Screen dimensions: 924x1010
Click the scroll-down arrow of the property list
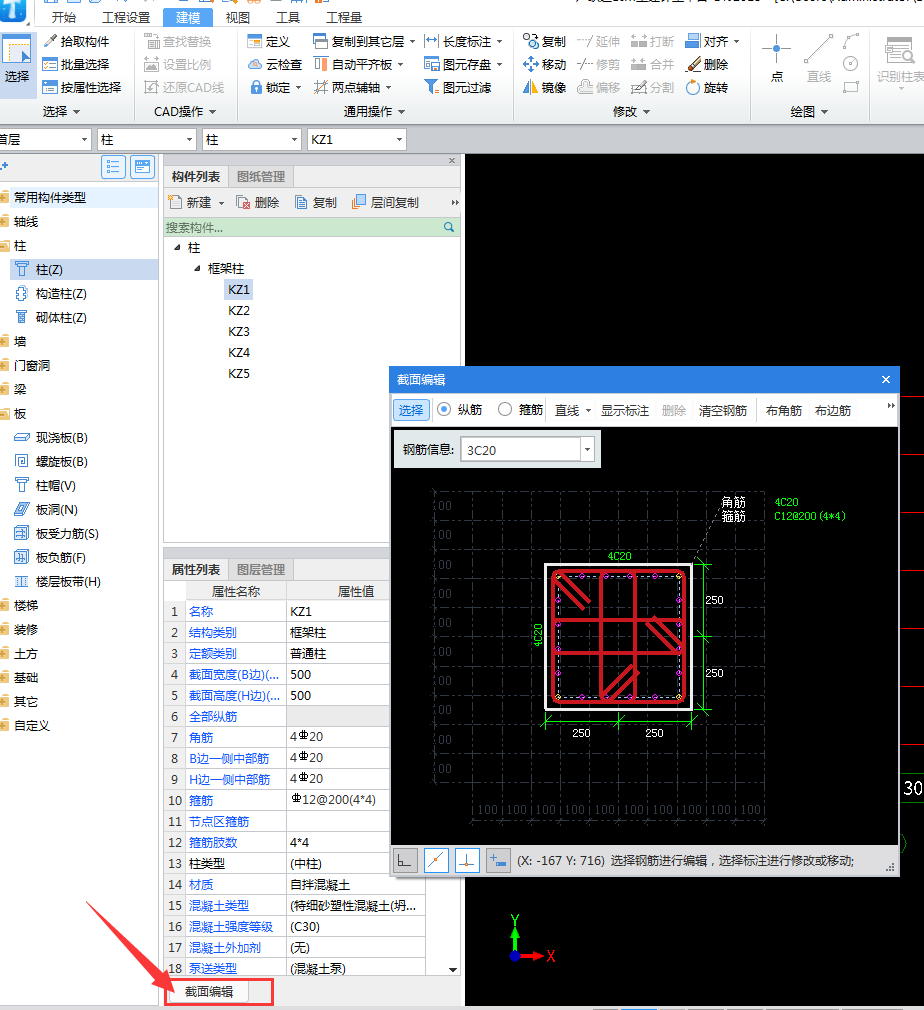click(453, 969)
